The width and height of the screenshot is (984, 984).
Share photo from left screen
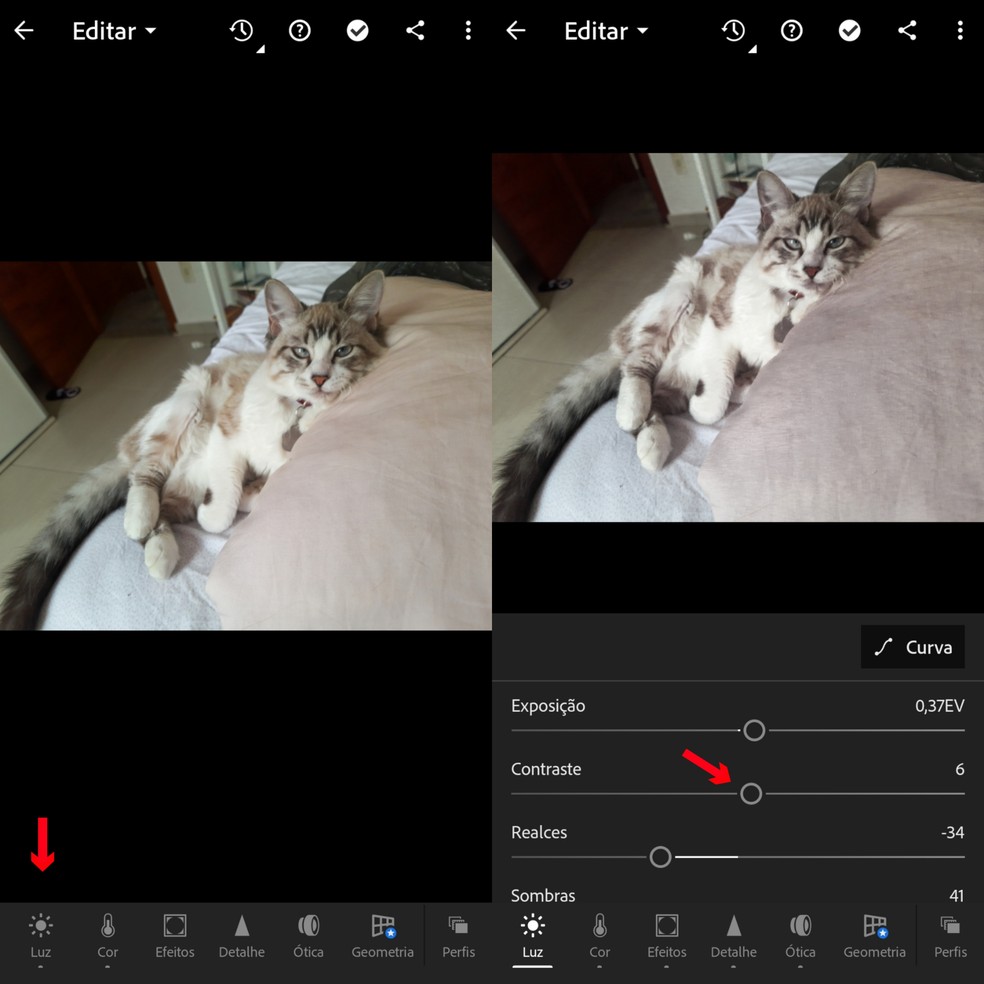pyautogui.click(x=415, y=30)
